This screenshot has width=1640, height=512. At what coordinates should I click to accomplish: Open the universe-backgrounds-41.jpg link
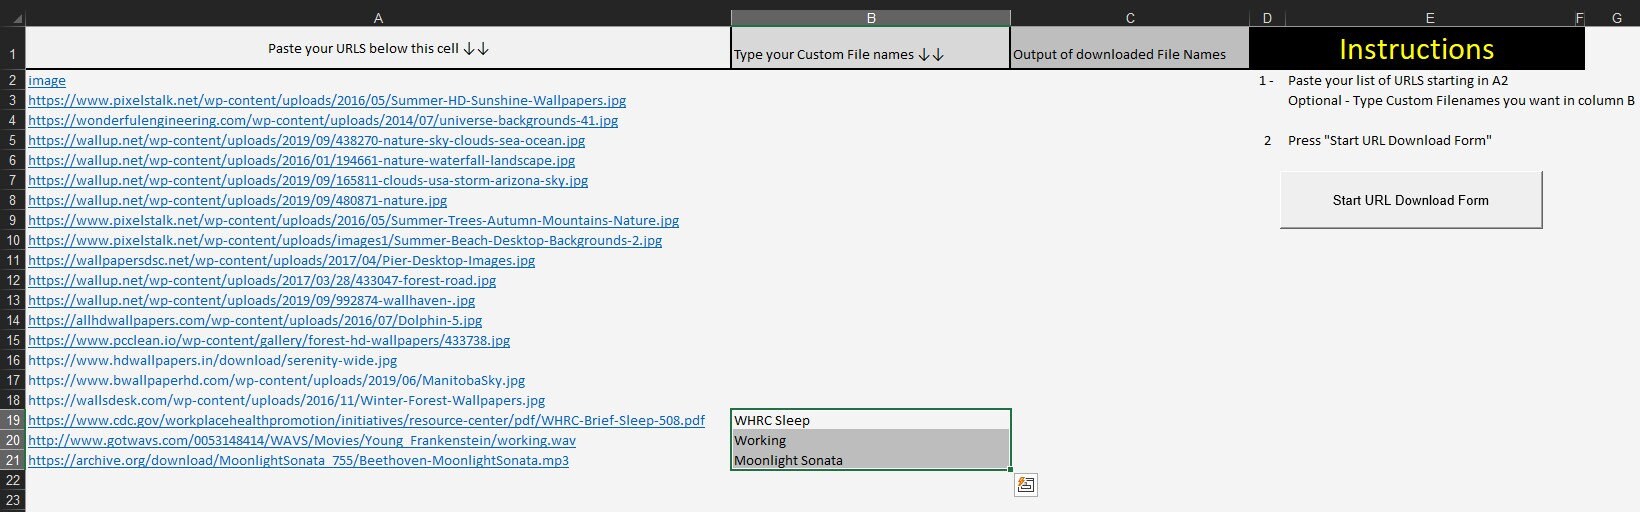323,120
